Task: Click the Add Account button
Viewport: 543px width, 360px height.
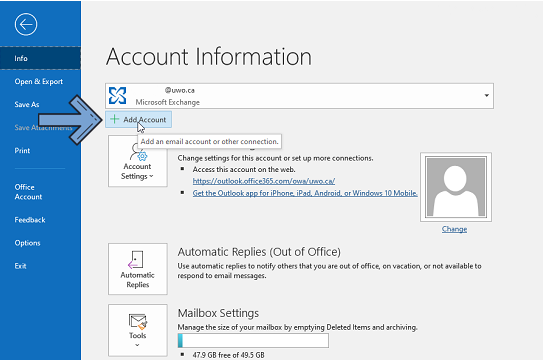Action: point(139,119)
